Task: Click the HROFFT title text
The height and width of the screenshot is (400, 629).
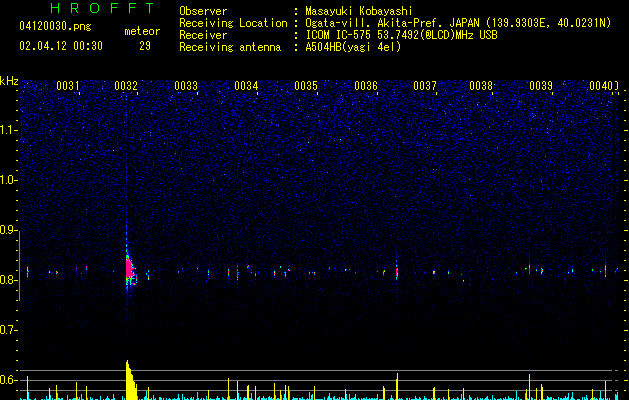Action: coord(103,8)
